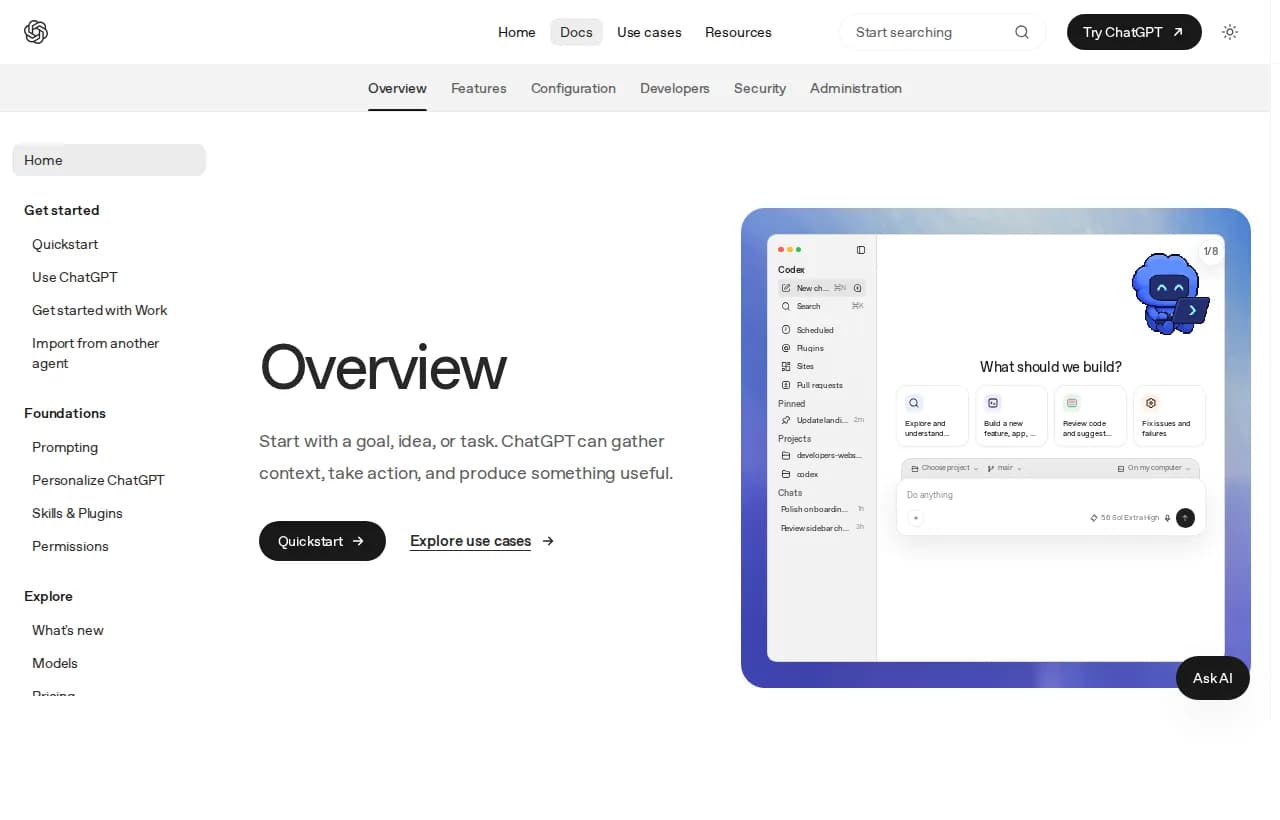Viewport: 1280px width, 820px height.
Task: Open Resources in the top navigation
Action: tap(738, 32)
